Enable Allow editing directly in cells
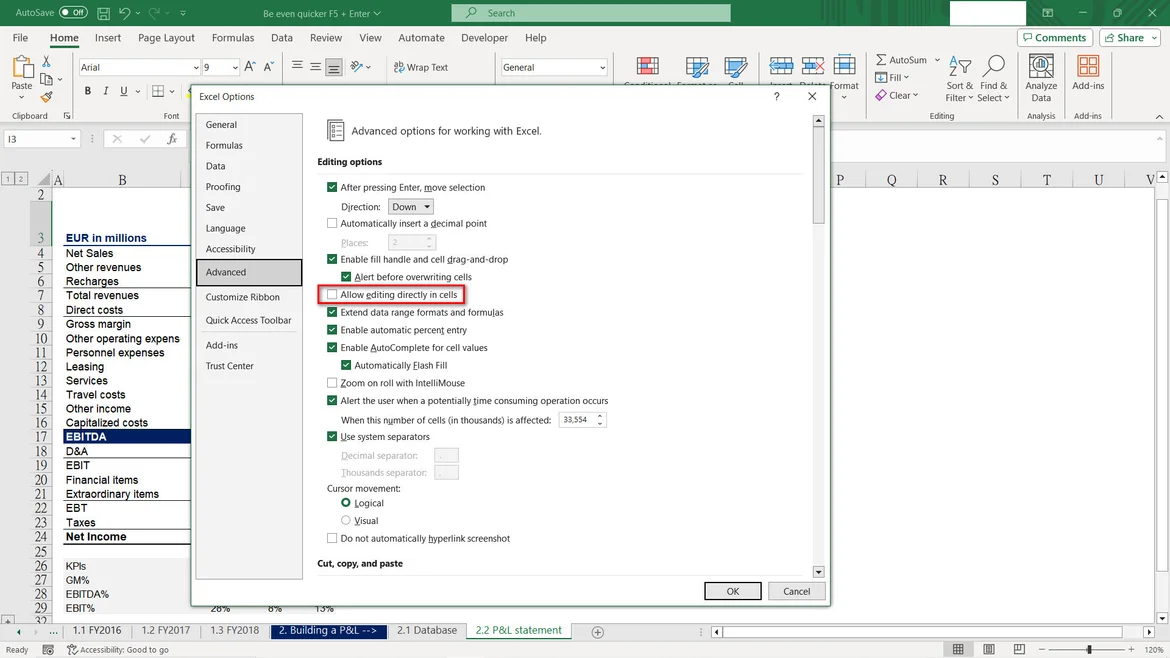 point(333,295)
